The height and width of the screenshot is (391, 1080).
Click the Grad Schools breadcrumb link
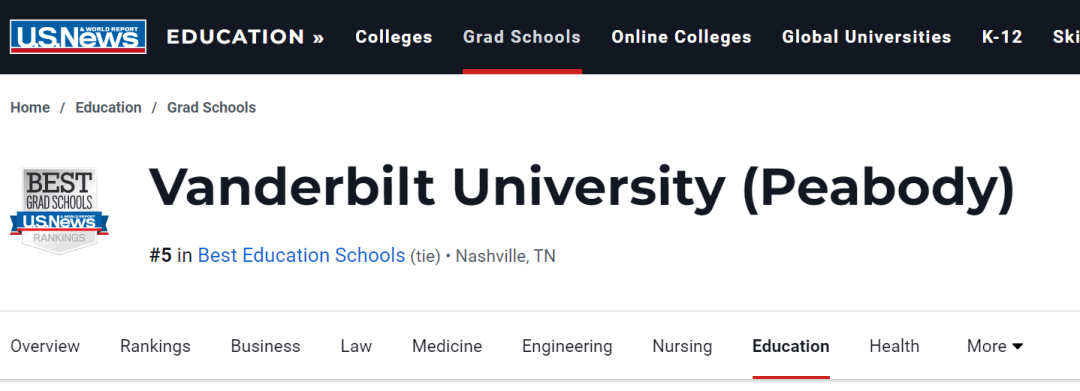(211, 107)
